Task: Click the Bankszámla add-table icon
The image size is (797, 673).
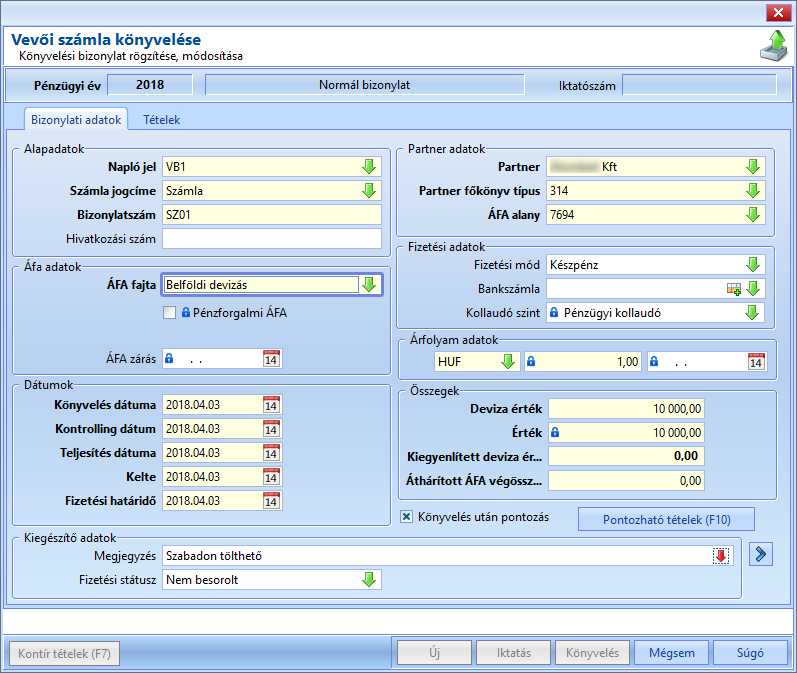Action: pos(733,289)
